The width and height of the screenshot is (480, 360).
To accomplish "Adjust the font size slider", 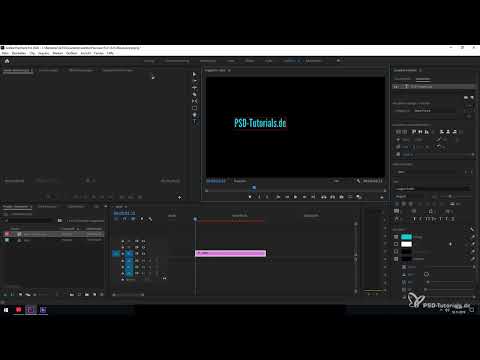I will coord(450,196).
